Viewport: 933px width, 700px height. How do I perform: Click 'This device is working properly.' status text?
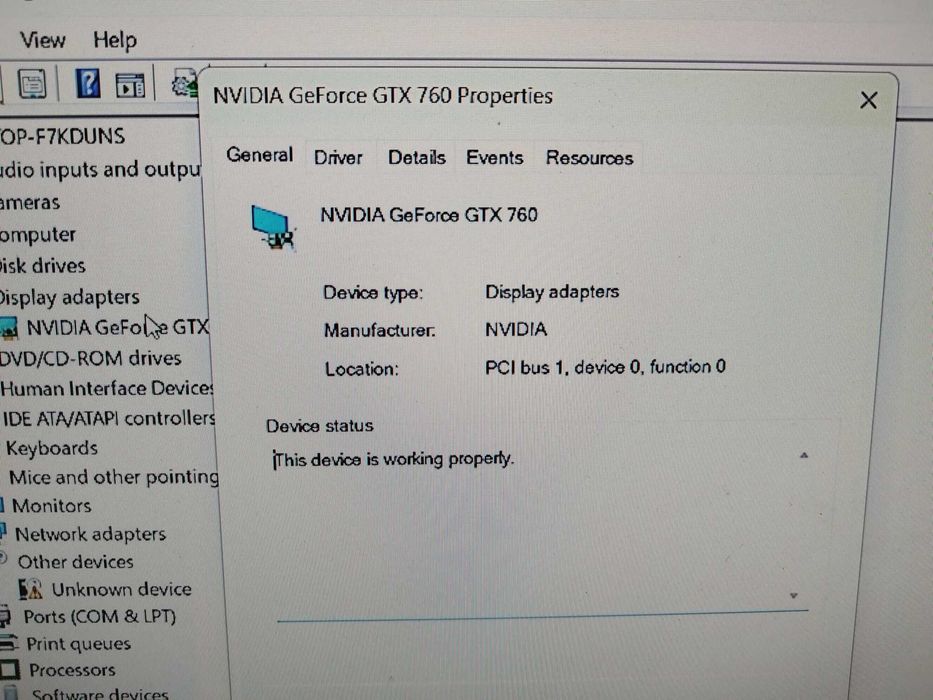click(x=393, y=460)
